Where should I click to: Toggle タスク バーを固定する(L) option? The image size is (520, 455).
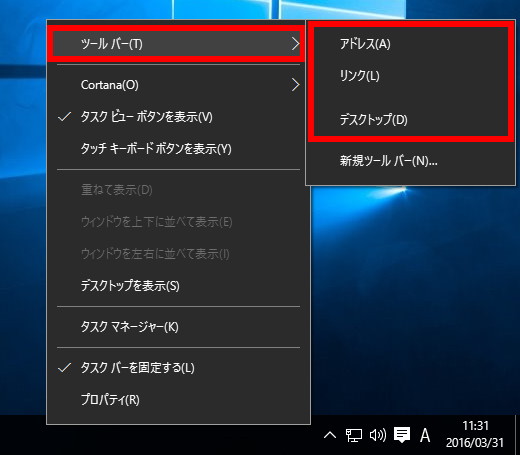[178, 368]
